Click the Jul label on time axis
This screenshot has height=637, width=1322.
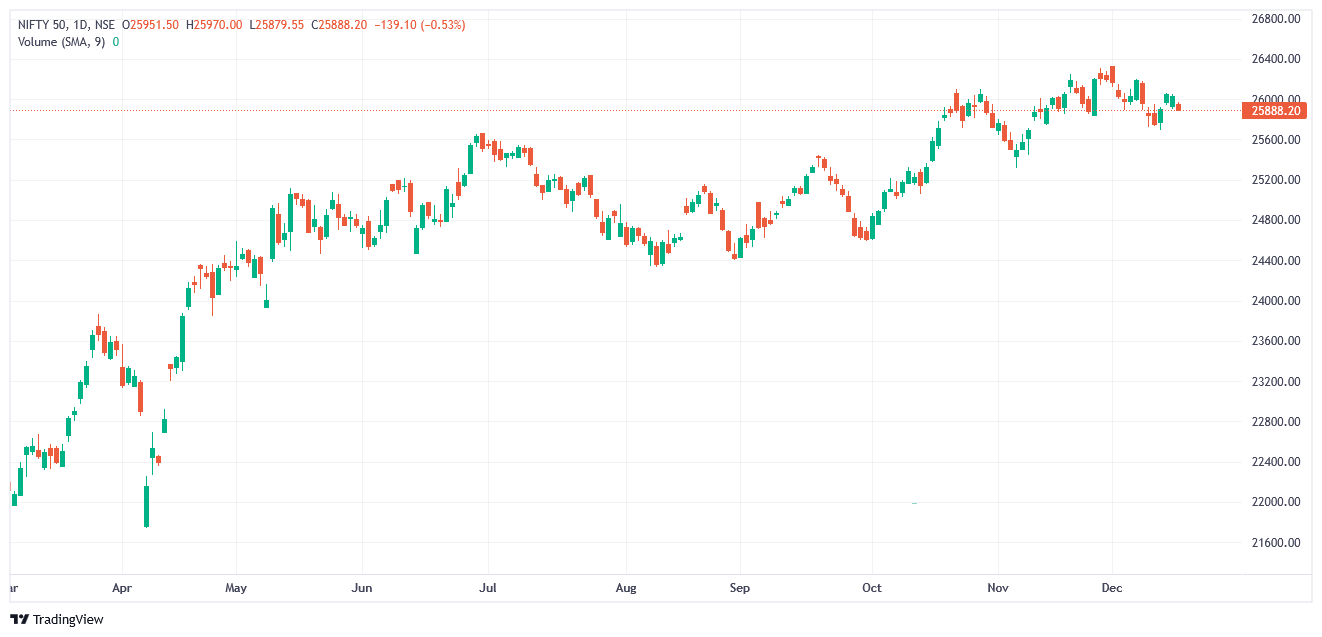click(x=489, y=588)
